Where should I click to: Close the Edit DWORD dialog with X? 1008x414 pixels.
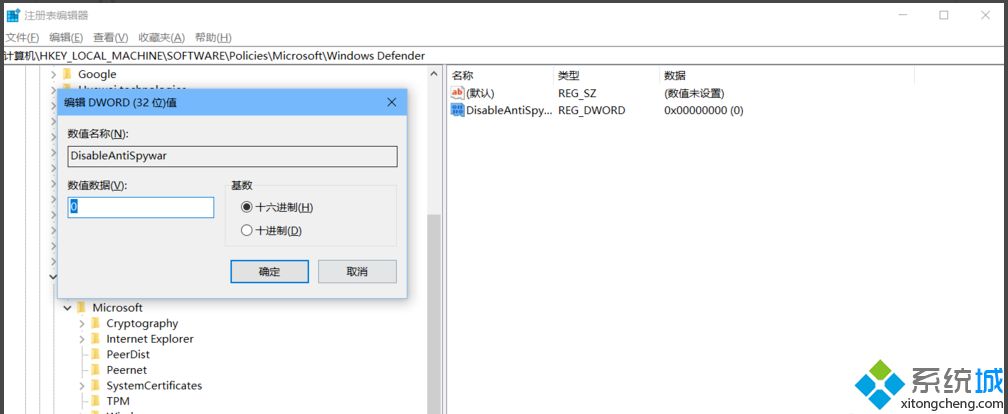[392, 102]
